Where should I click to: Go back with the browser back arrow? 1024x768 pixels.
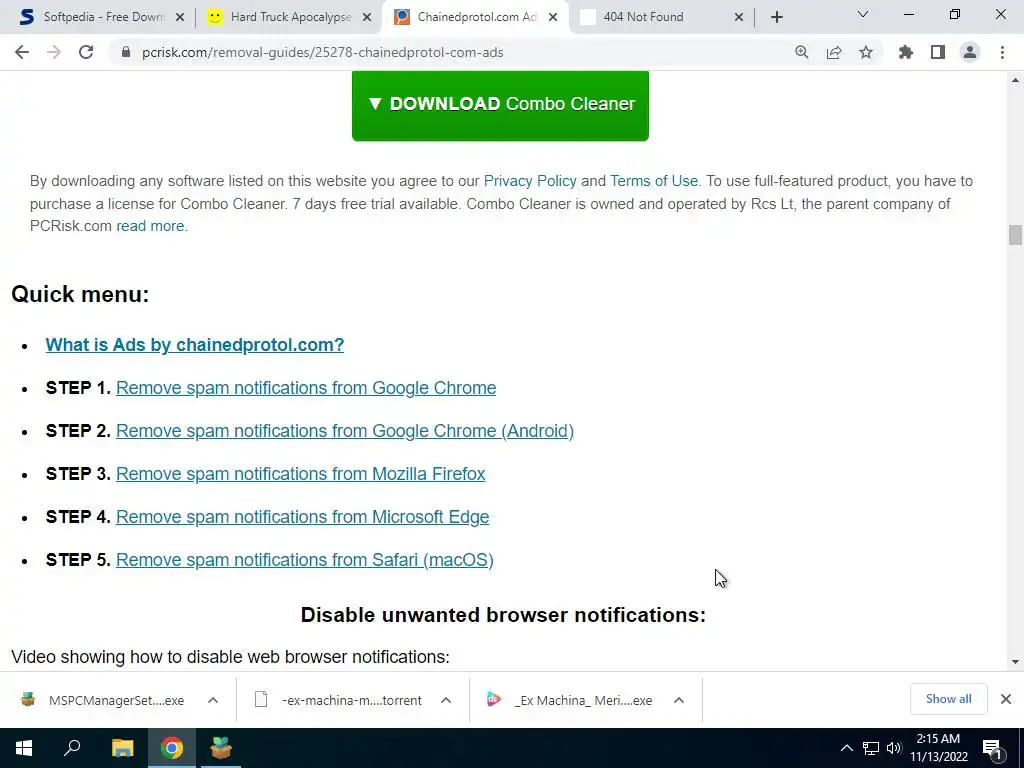coord(22,52)
